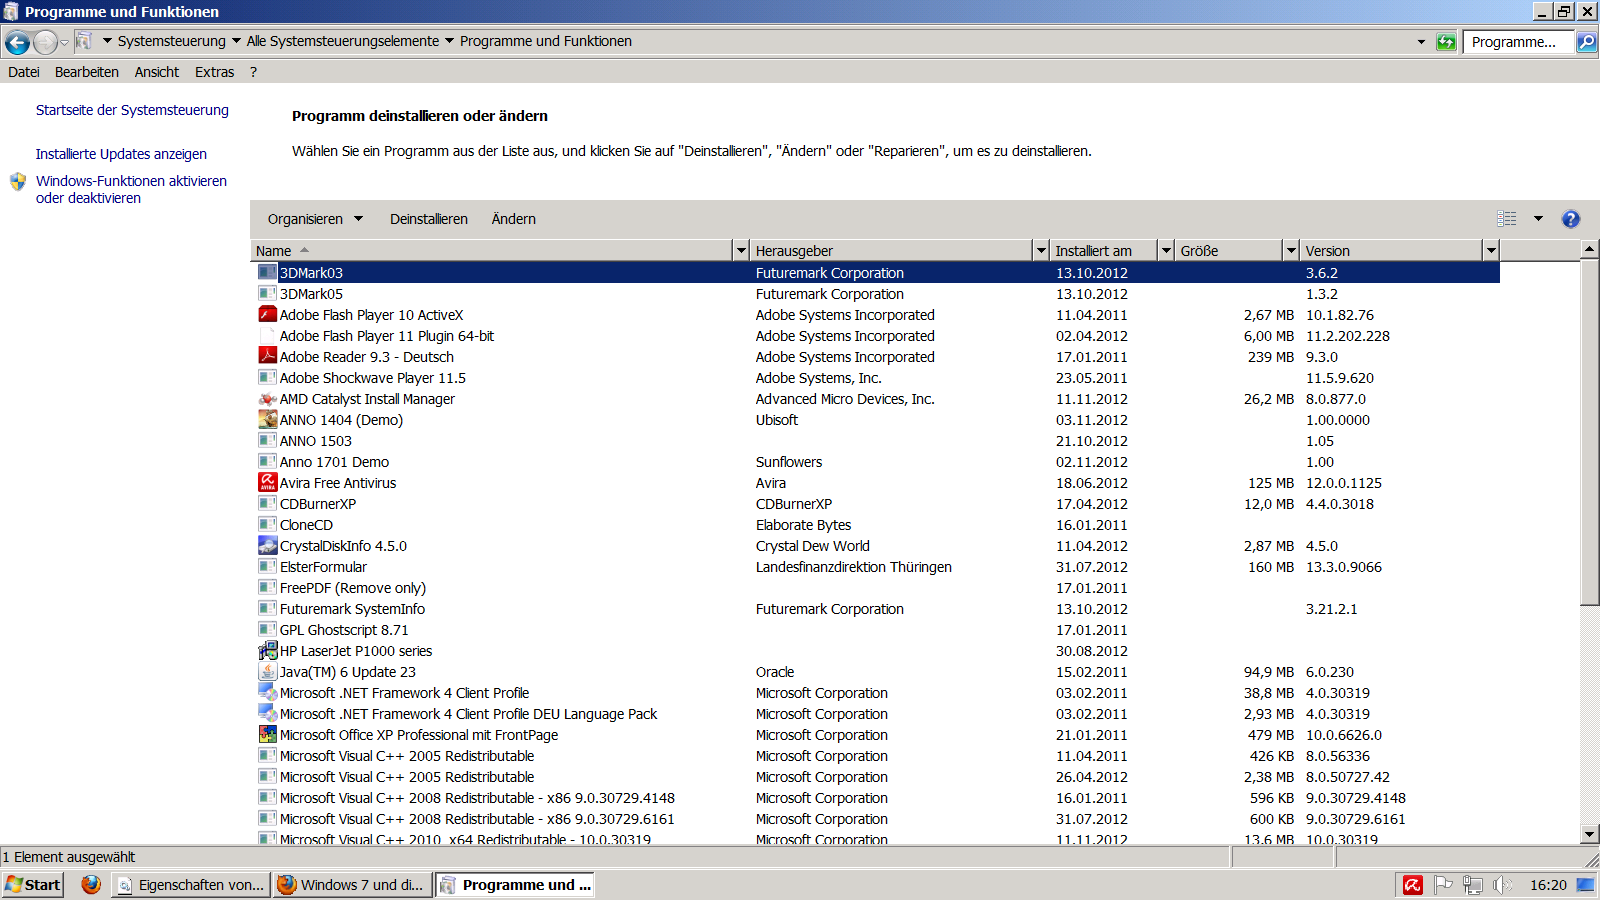Open Installierte Updates anzeigen link
Screen dimensions: 1600x900
pyautogui.click(x=121, y=154)
